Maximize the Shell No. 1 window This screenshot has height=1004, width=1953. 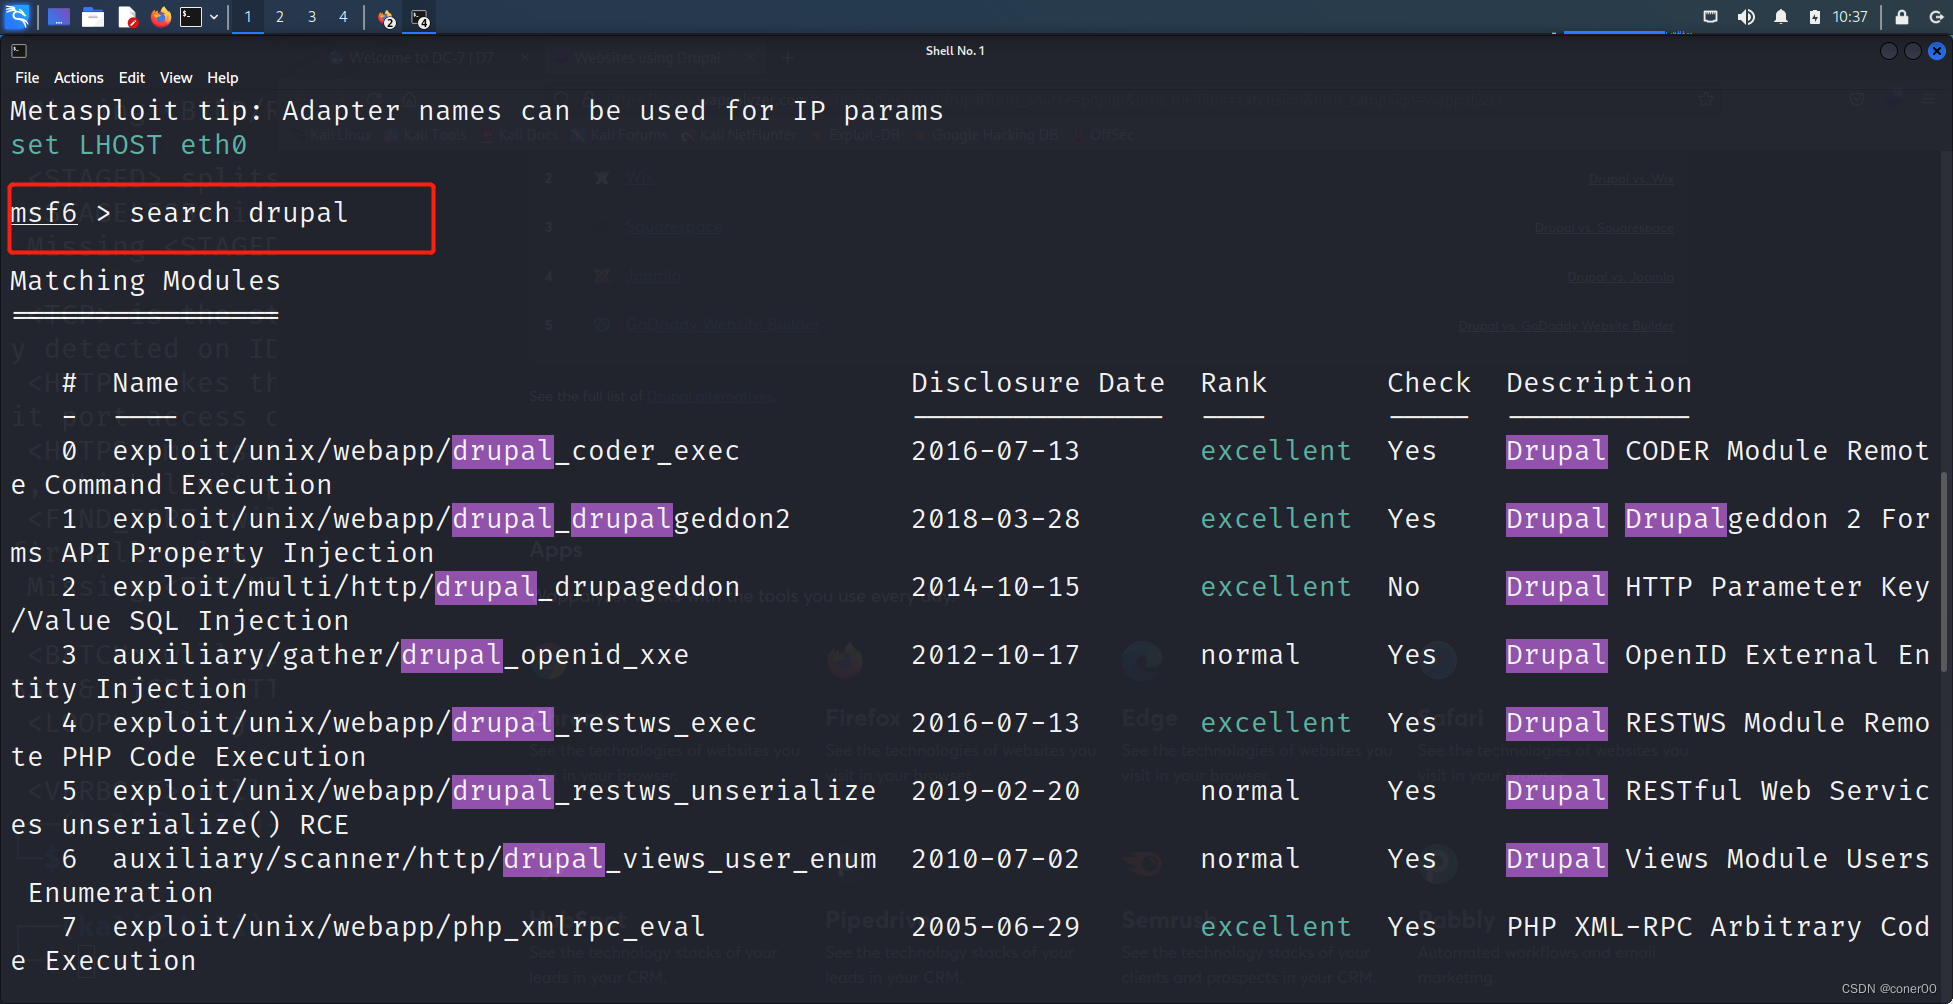(x=1913, y=51)
